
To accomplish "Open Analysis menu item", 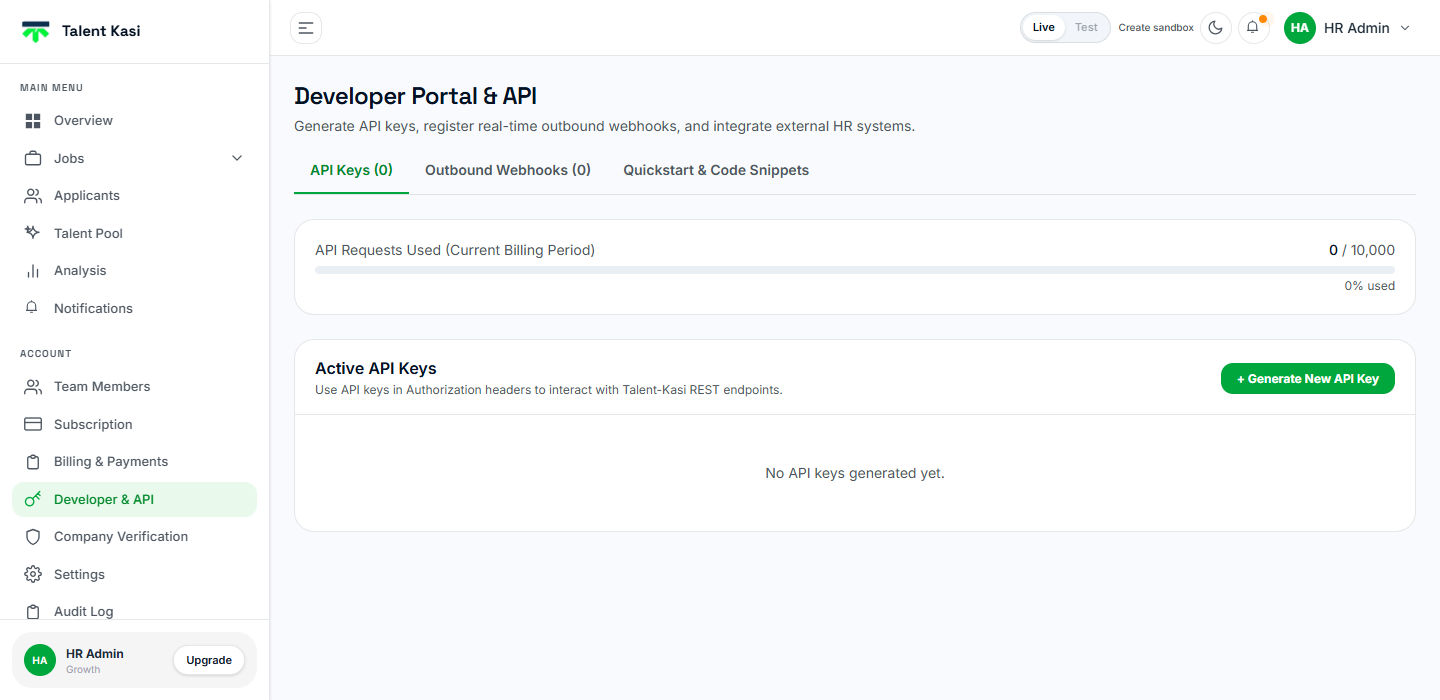I will (x=134, y=271).
